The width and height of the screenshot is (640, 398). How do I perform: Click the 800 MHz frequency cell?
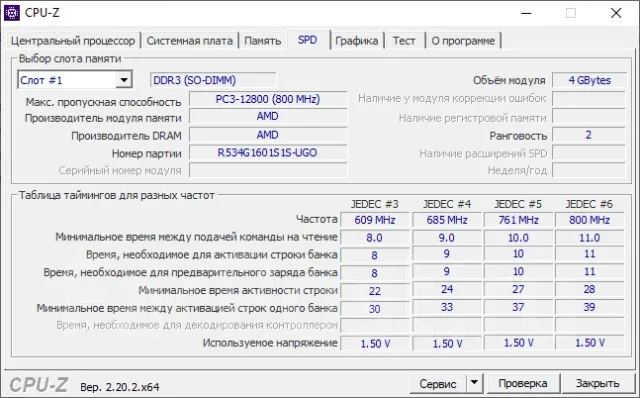[589, 220]
